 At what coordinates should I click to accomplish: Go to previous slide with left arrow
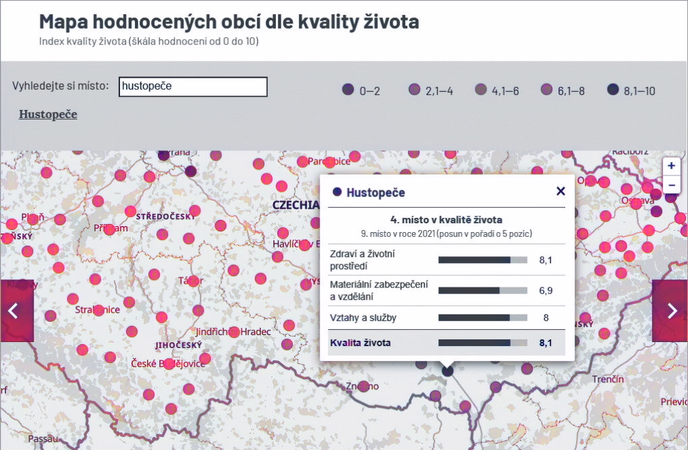coord(15,310)
